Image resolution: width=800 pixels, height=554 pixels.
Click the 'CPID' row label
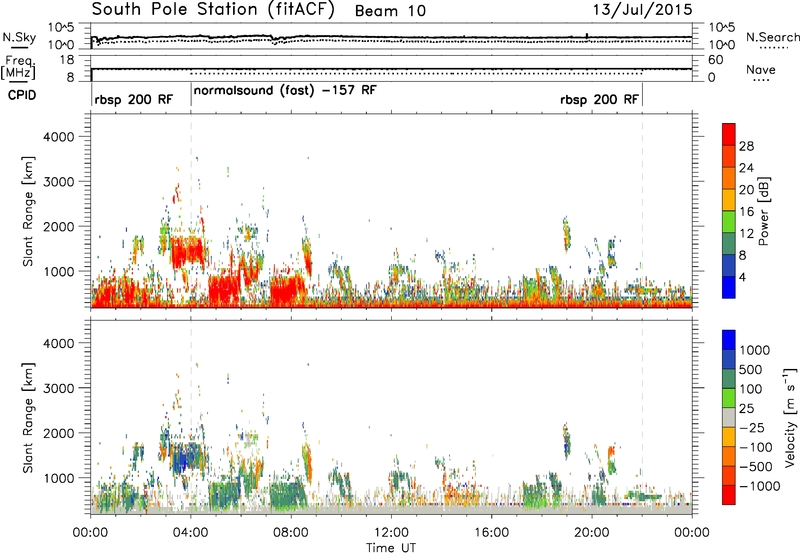21,95
